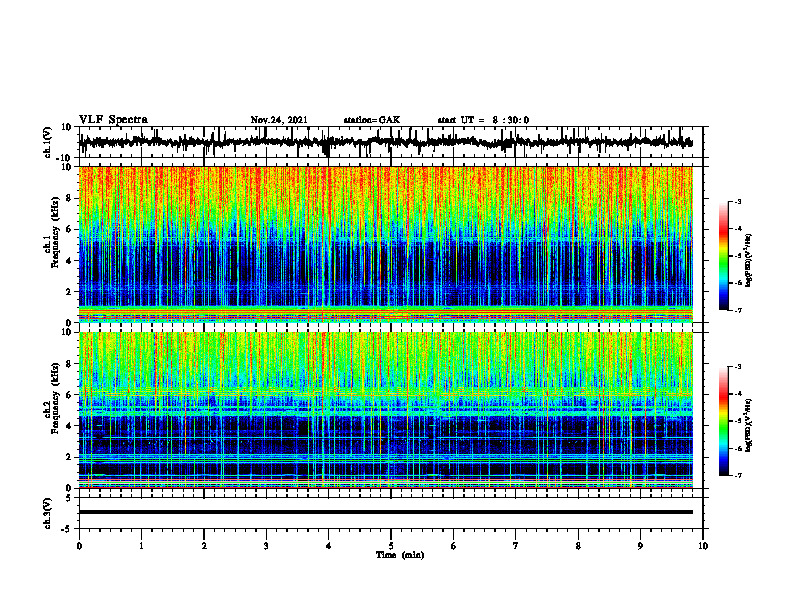Click the ch.2 spectrogram color scale bar

pyautogui.click(x=724, y=421)
